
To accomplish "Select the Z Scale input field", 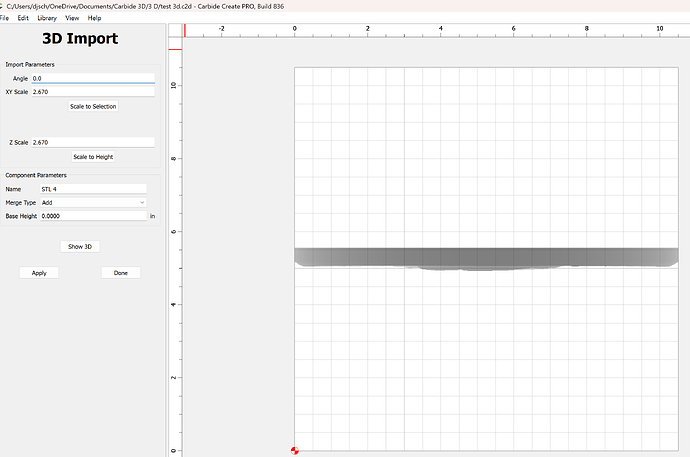I will (93, 143).
